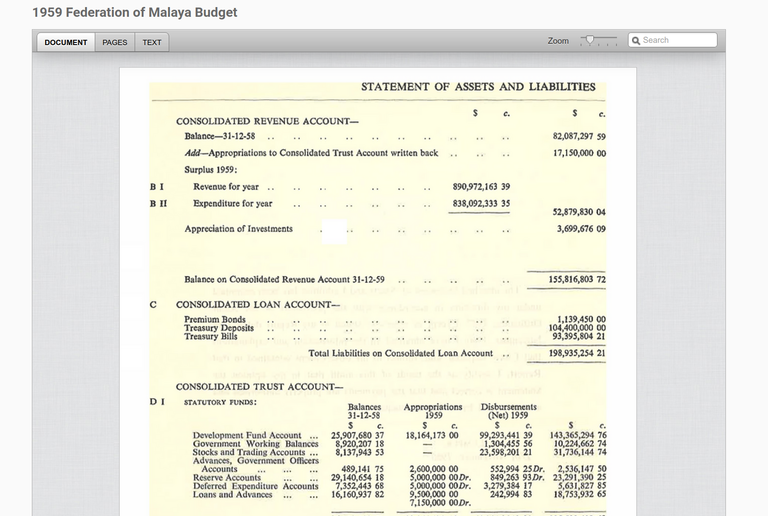Open the PAGES tab

(115, 42)
